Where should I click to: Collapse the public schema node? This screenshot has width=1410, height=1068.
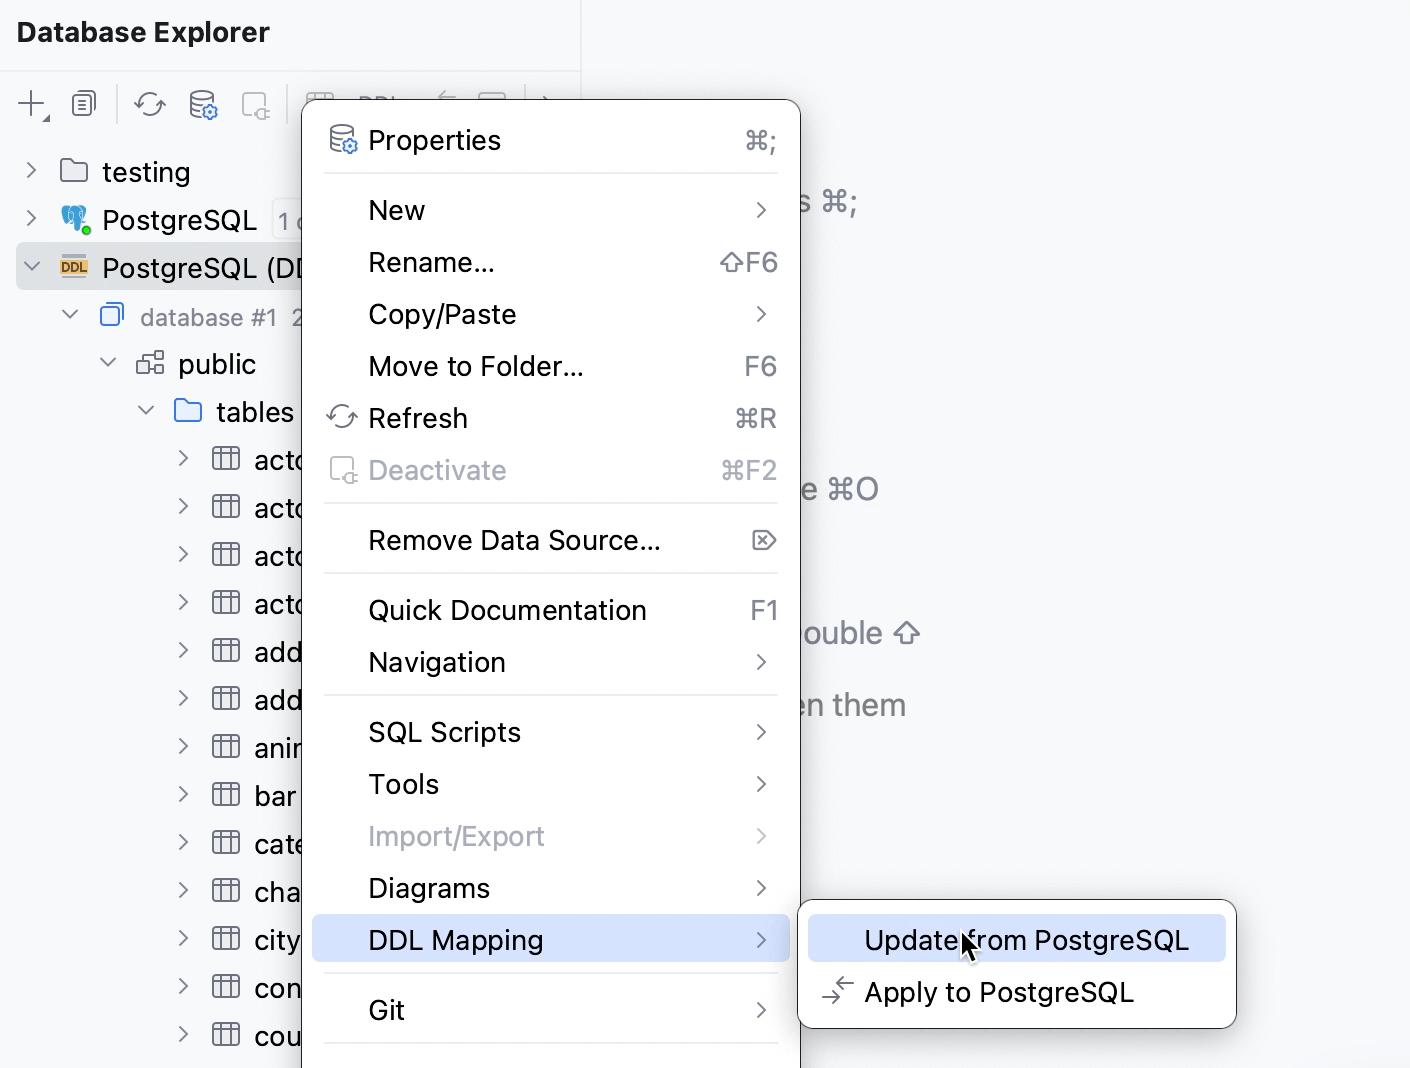point(107,363)
